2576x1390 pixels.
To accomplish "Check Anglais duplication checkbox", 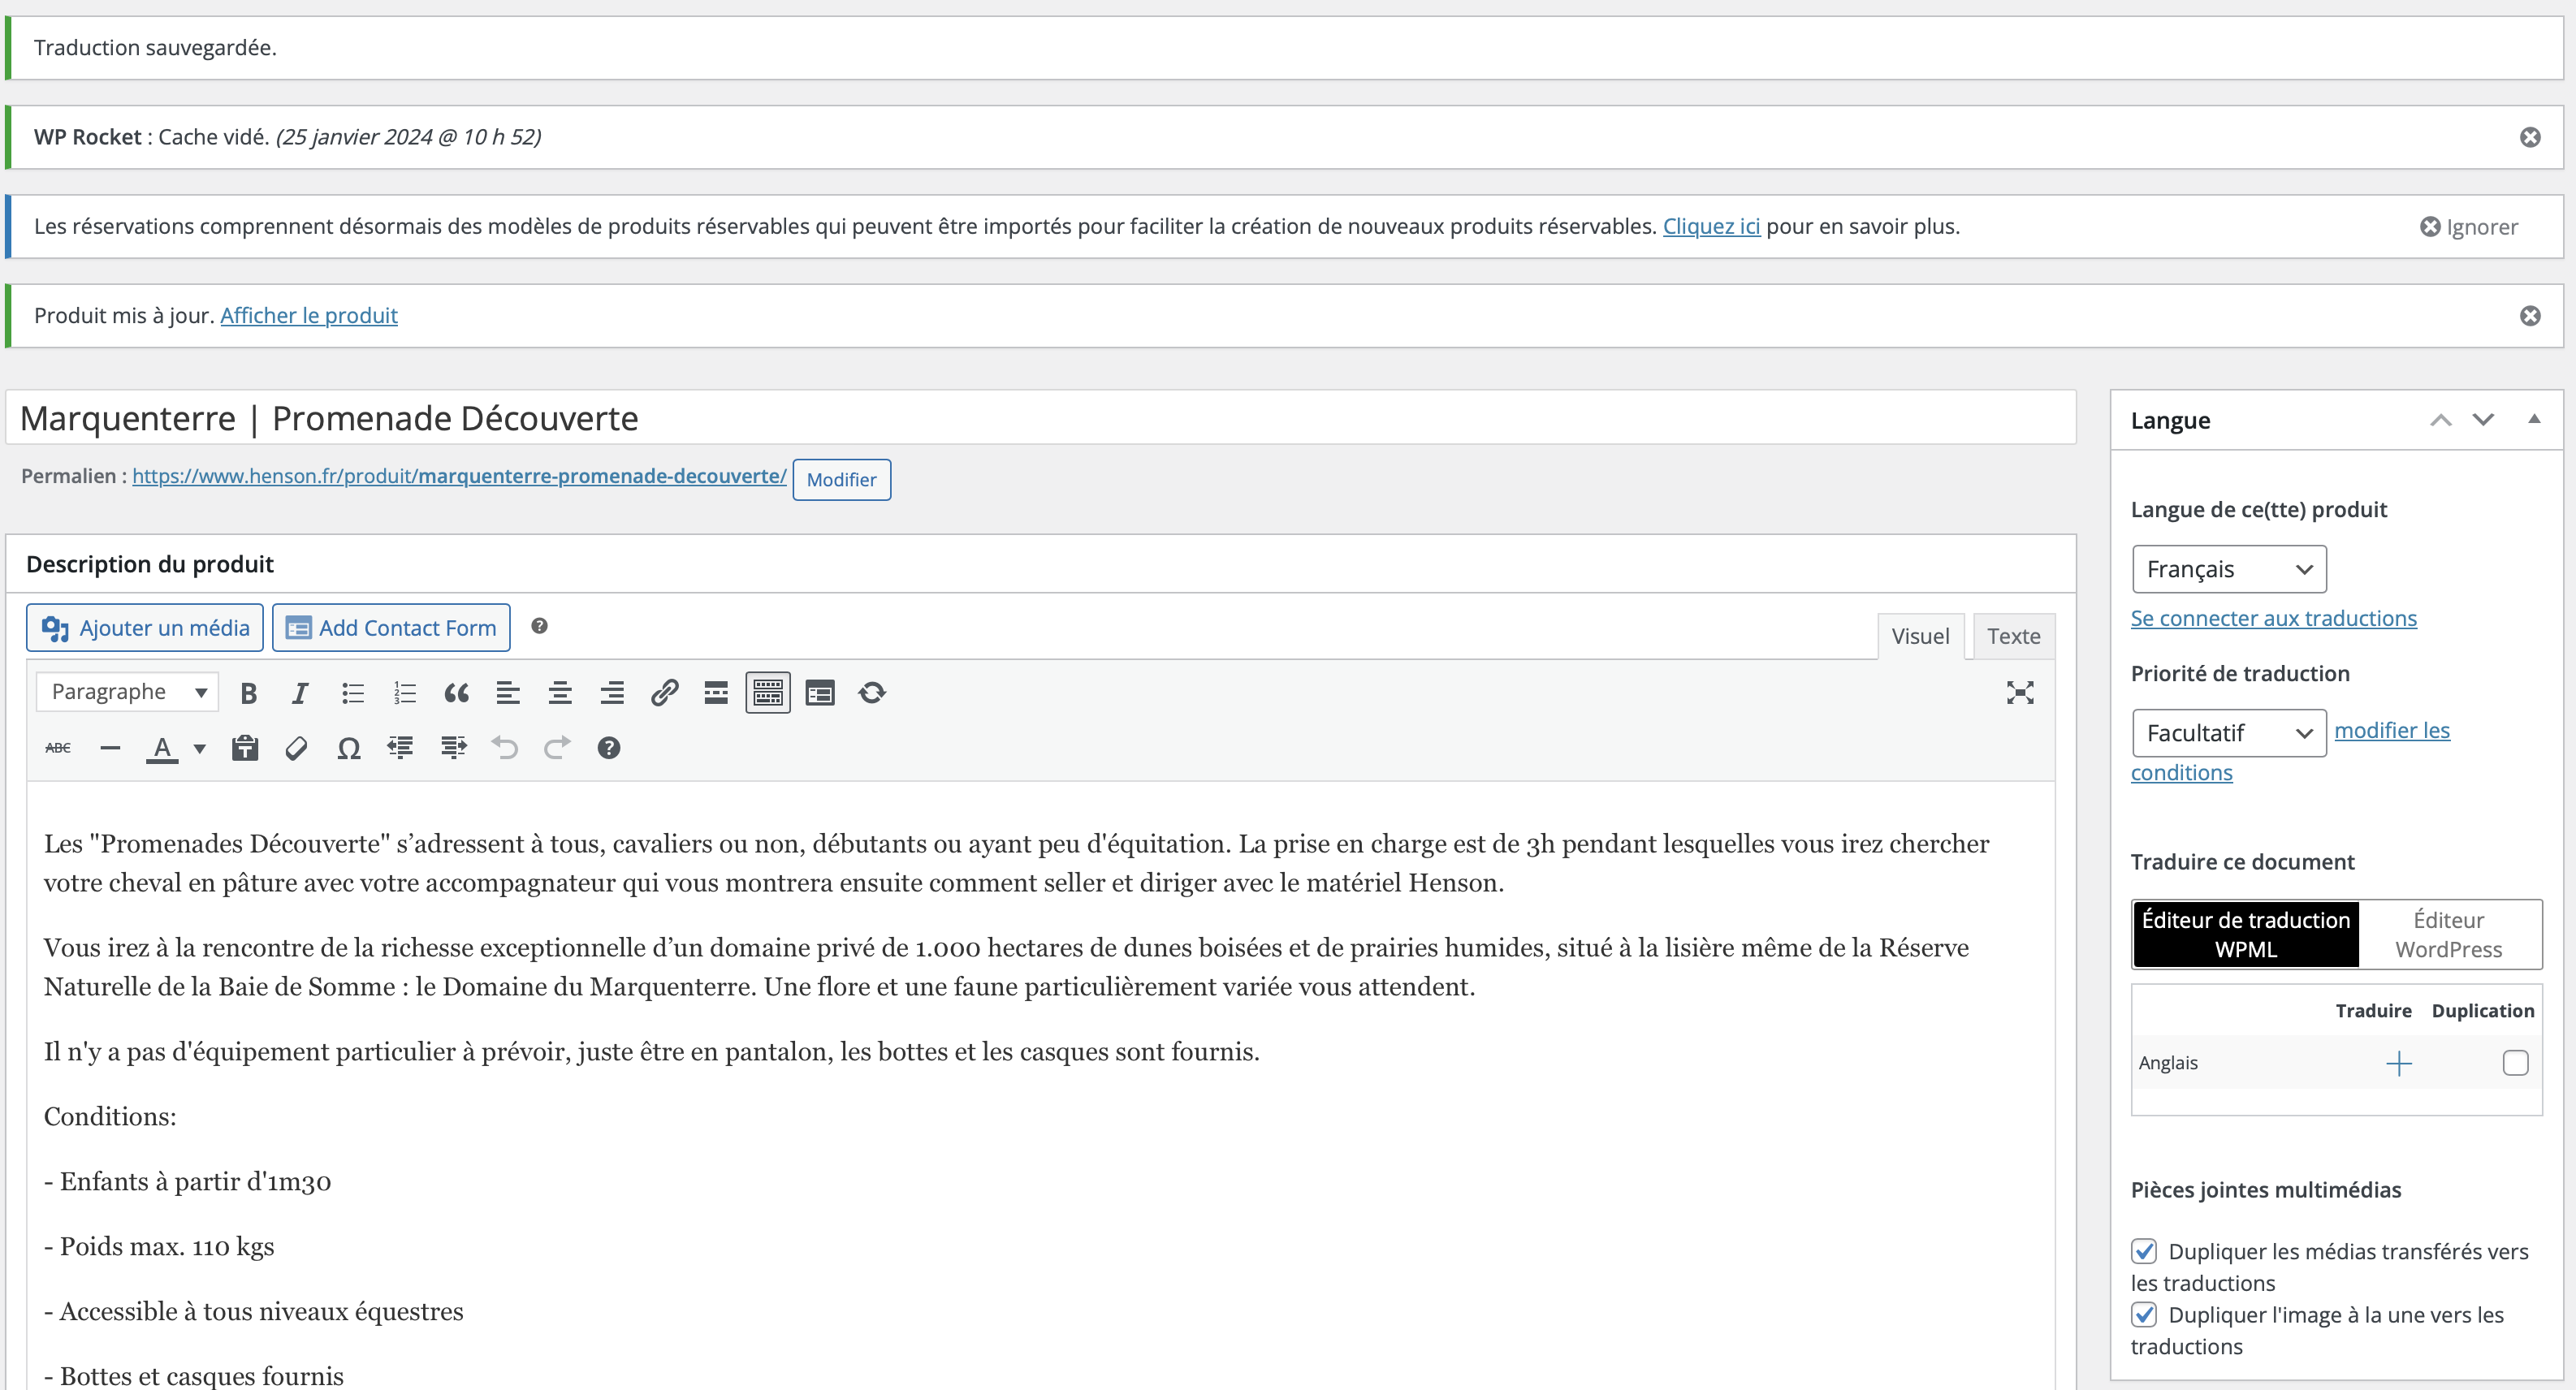I will pos(2515,1063).
